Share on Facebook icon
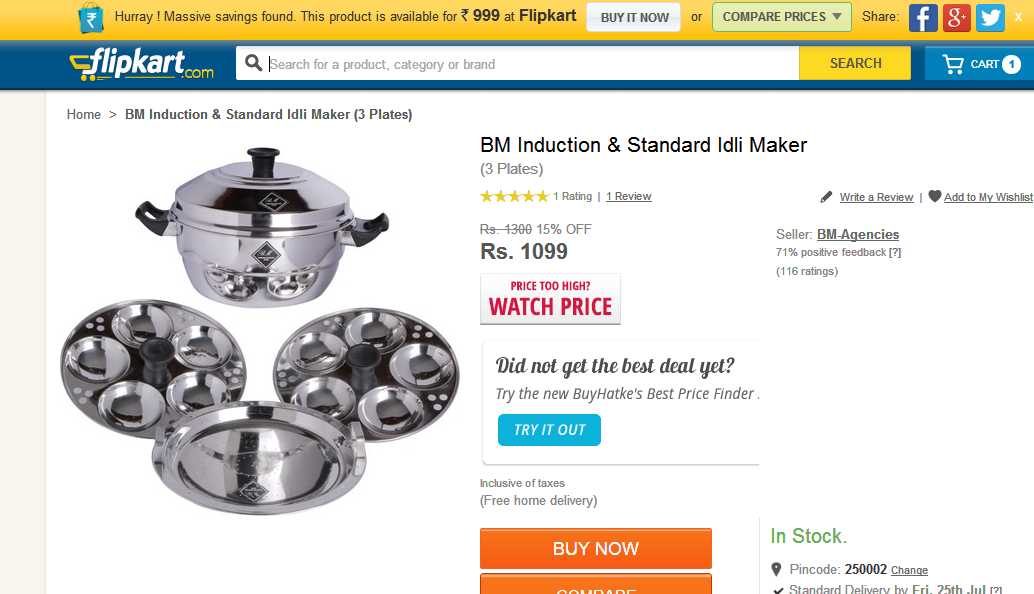1034x594 pixels. [923, 17]
